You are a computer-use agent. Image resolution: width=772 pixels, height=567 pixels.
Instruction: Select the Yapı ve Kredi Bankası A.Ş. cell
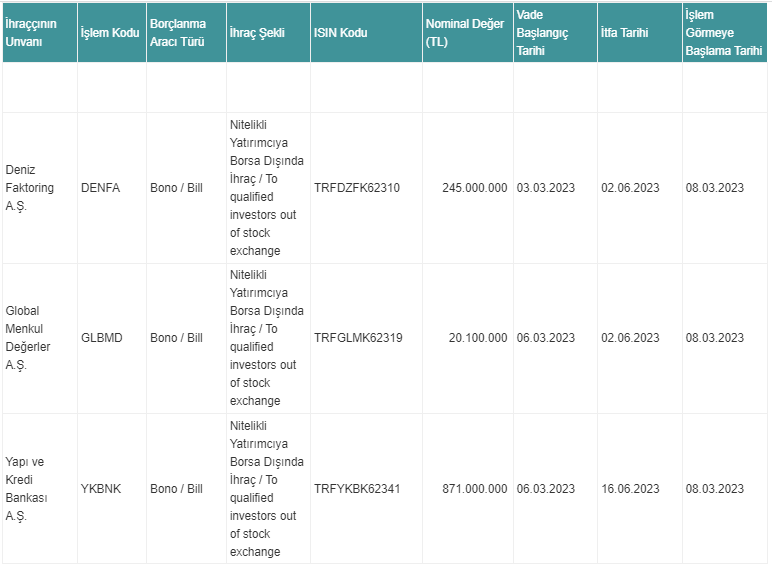[40, 489]
